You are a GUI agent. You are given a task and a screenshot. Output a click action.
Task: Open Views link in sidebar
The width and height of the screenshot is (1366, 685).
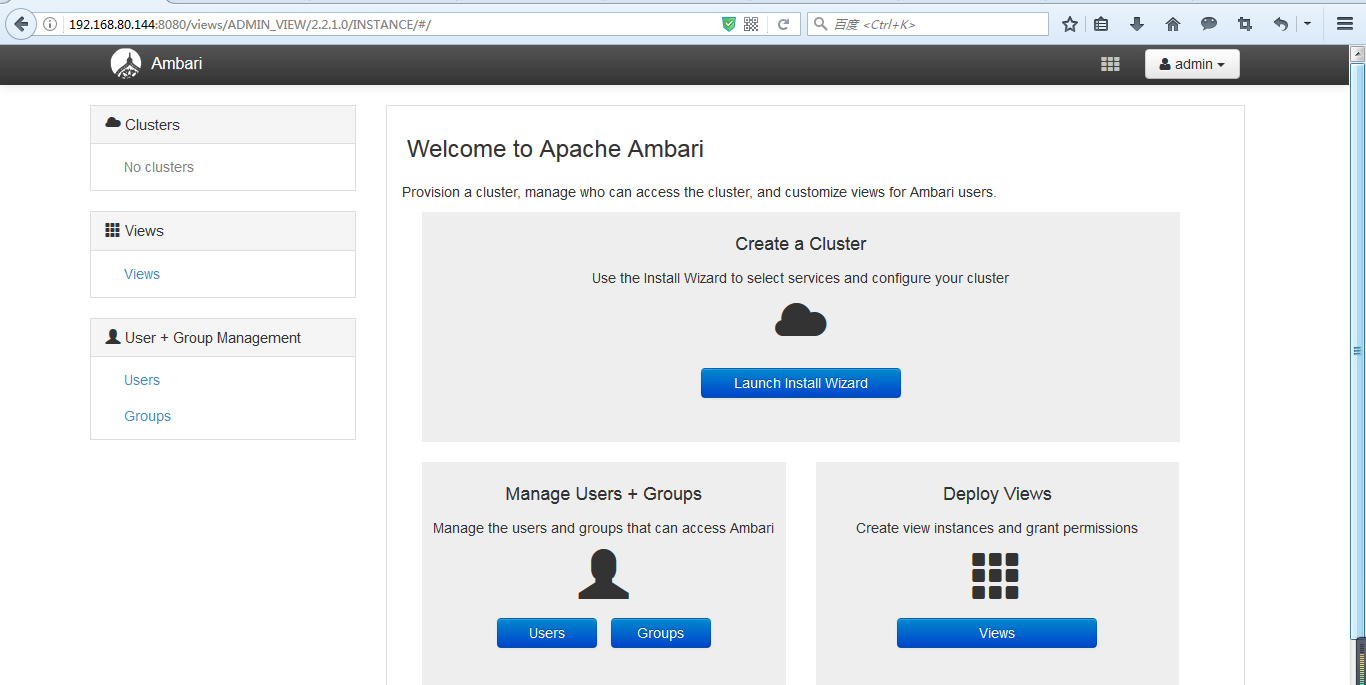(142, 274)
